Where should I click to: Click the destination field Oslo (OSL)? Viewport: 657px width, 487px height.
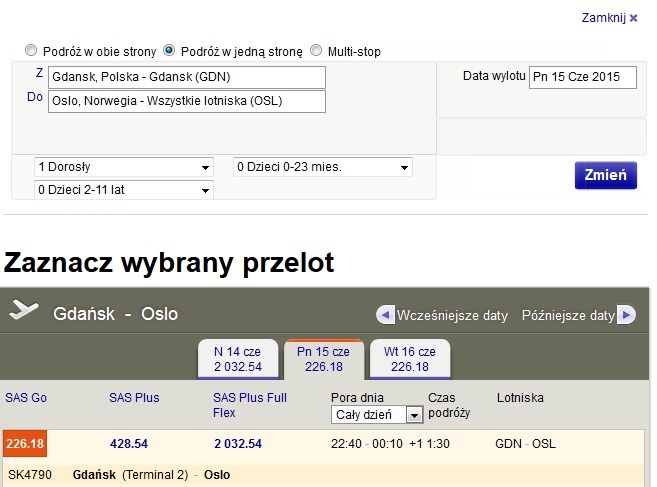(187, 101)
